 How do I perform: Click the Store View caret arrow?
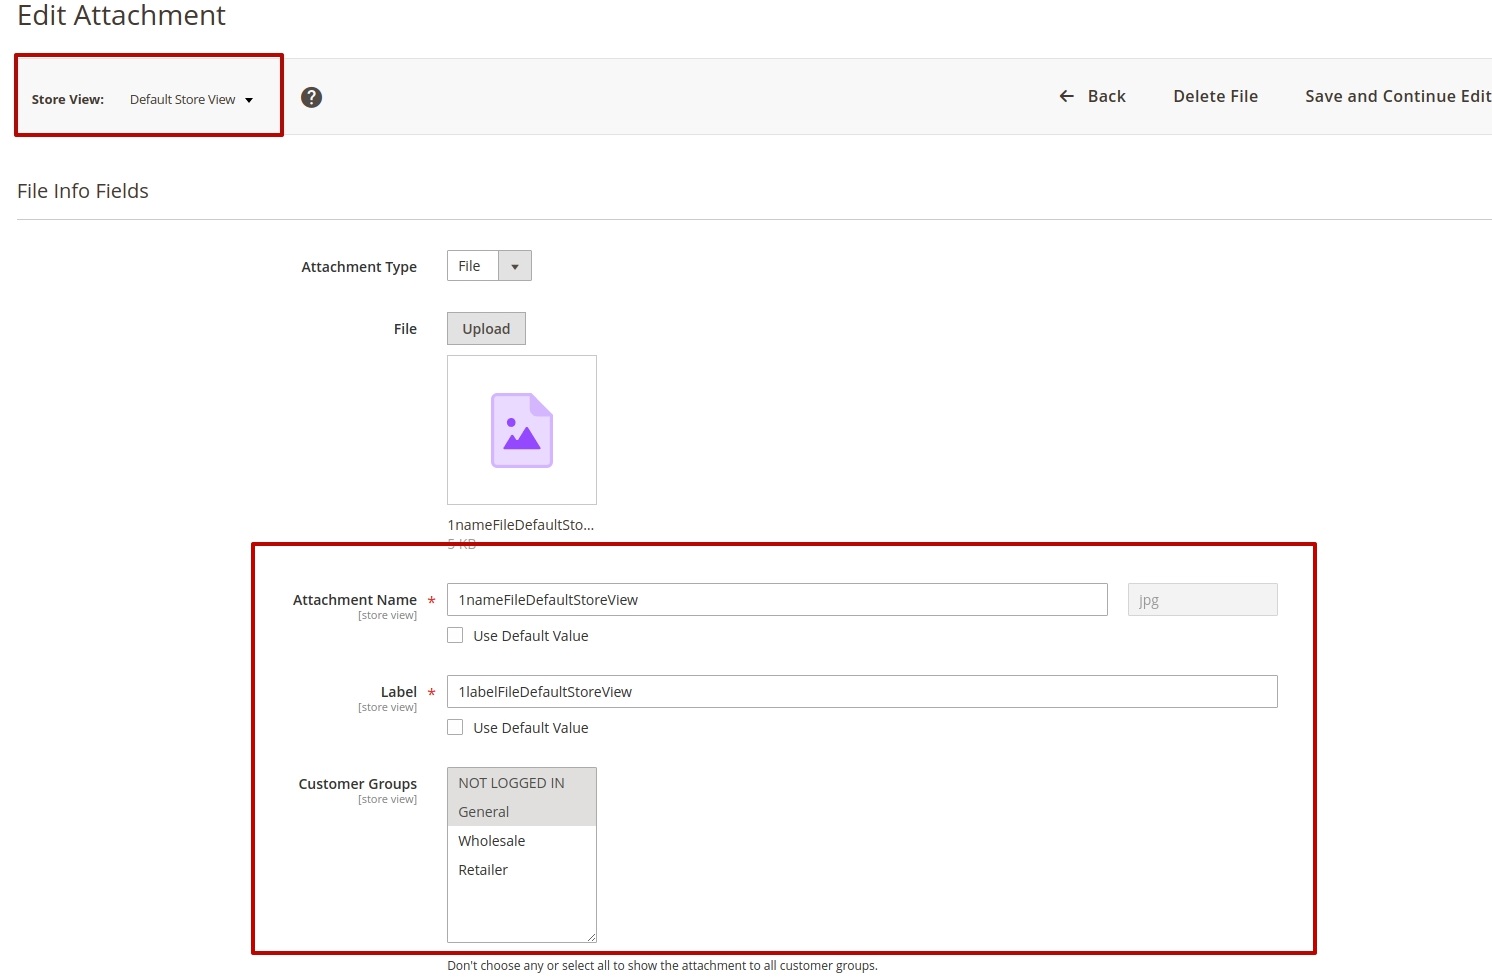point(249,100)
